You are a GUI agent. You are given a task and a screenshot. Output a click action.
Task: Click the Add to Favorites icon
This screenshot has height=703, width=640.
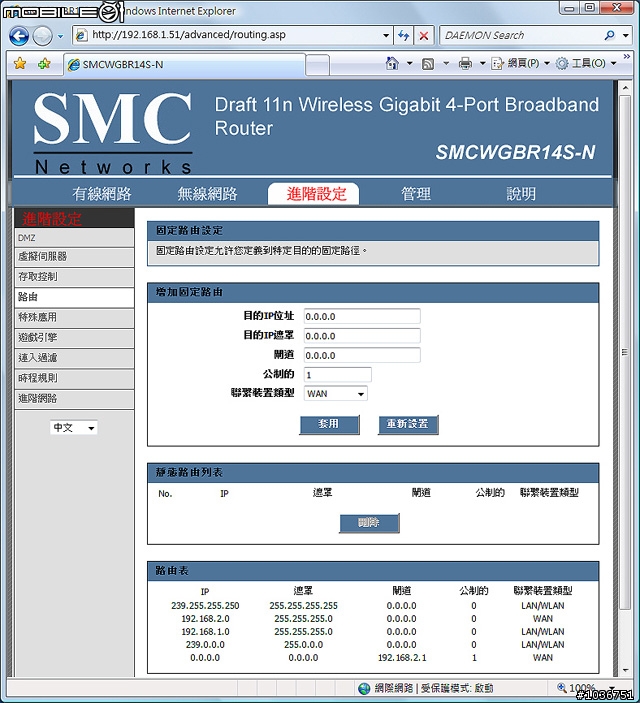tap(44, 64)
